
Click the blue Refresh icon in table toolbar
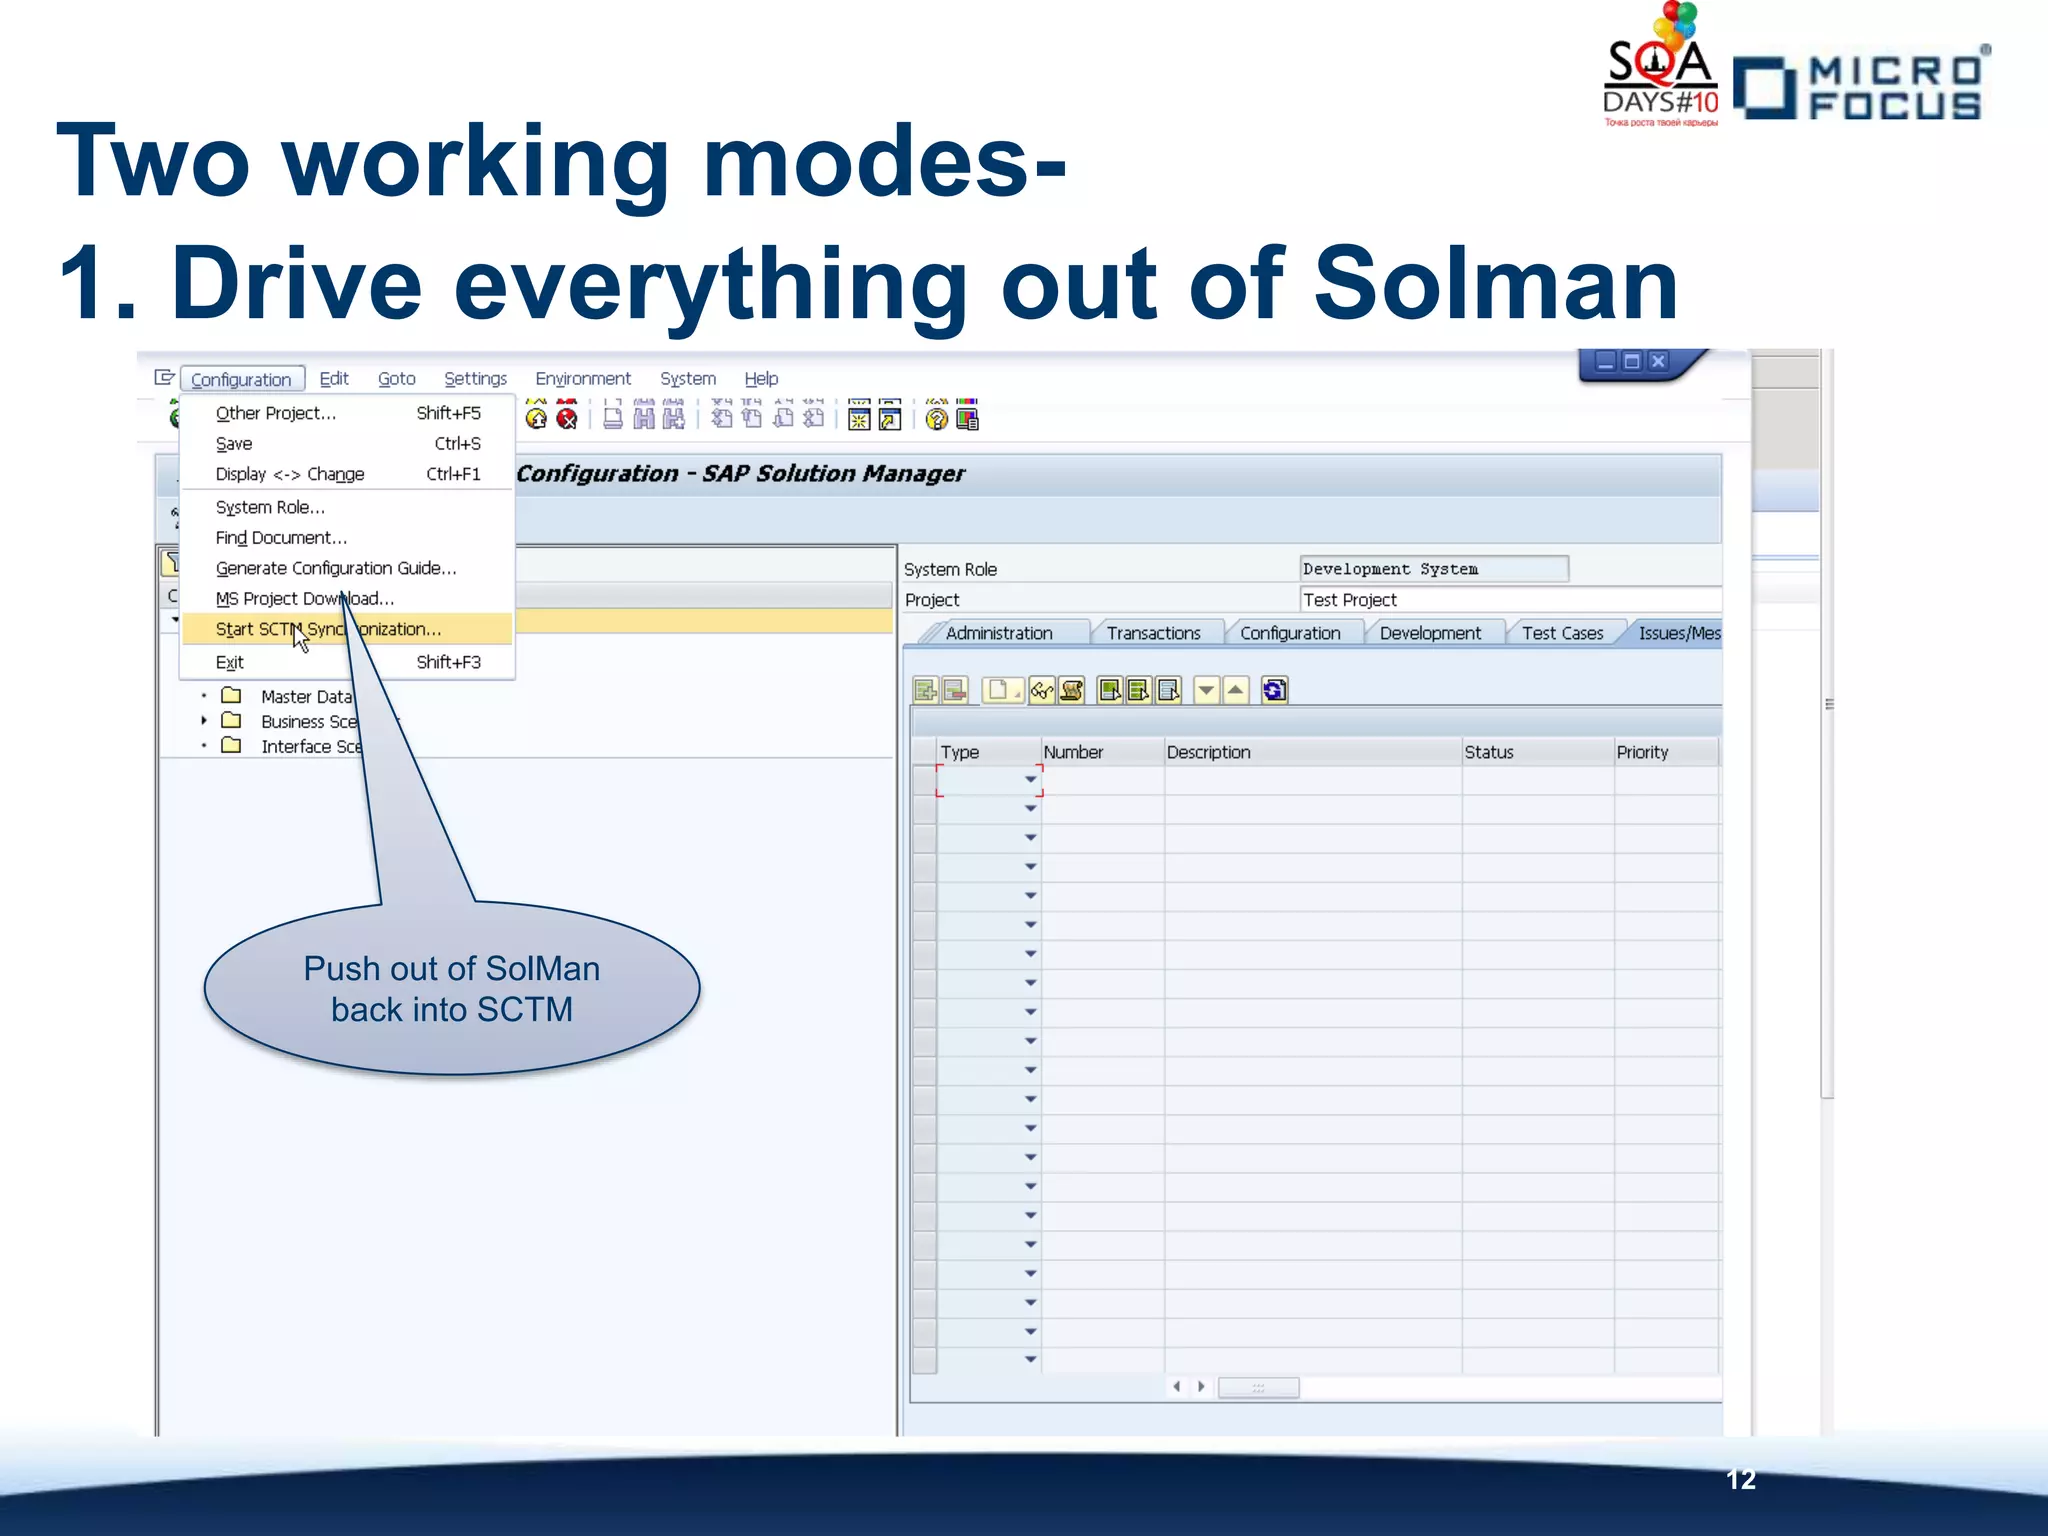[1274, 690]
